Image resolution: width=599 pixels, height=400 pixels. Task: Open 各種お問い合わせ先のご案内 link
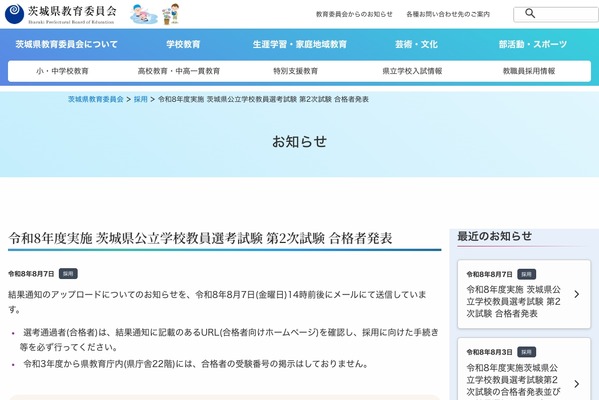448,14
